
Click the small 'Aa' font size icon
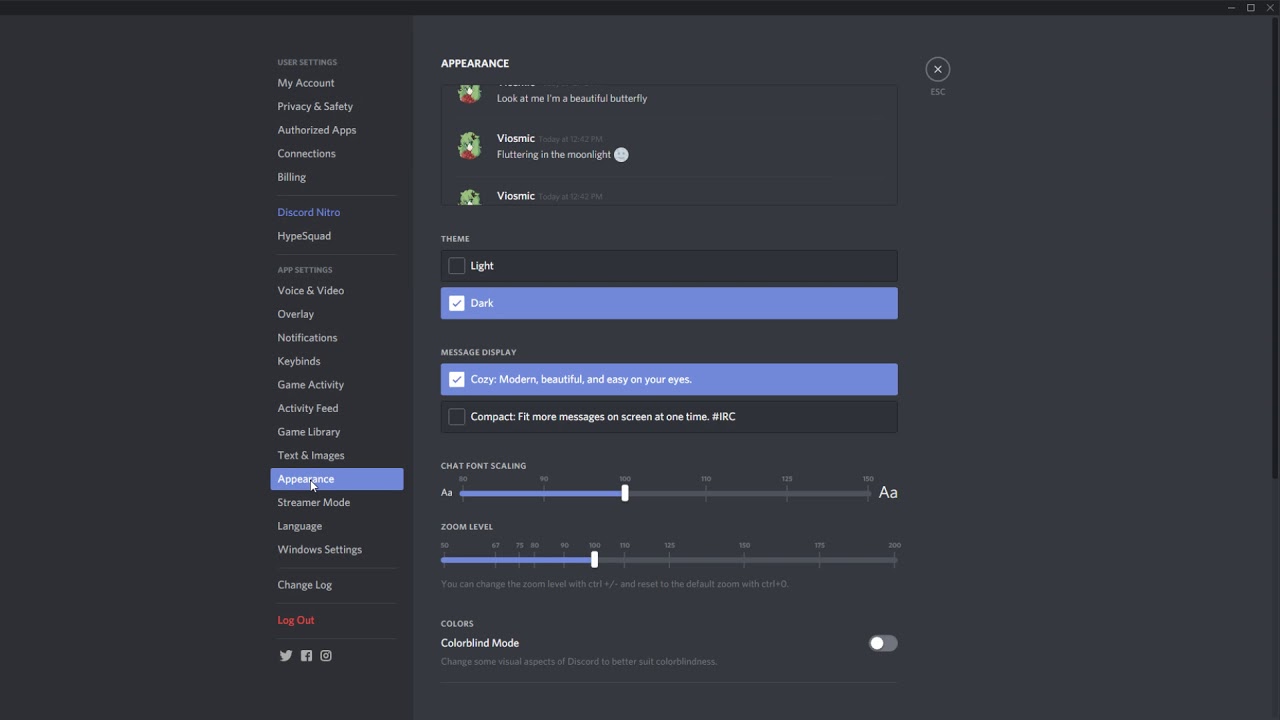[x=447, y=493]
